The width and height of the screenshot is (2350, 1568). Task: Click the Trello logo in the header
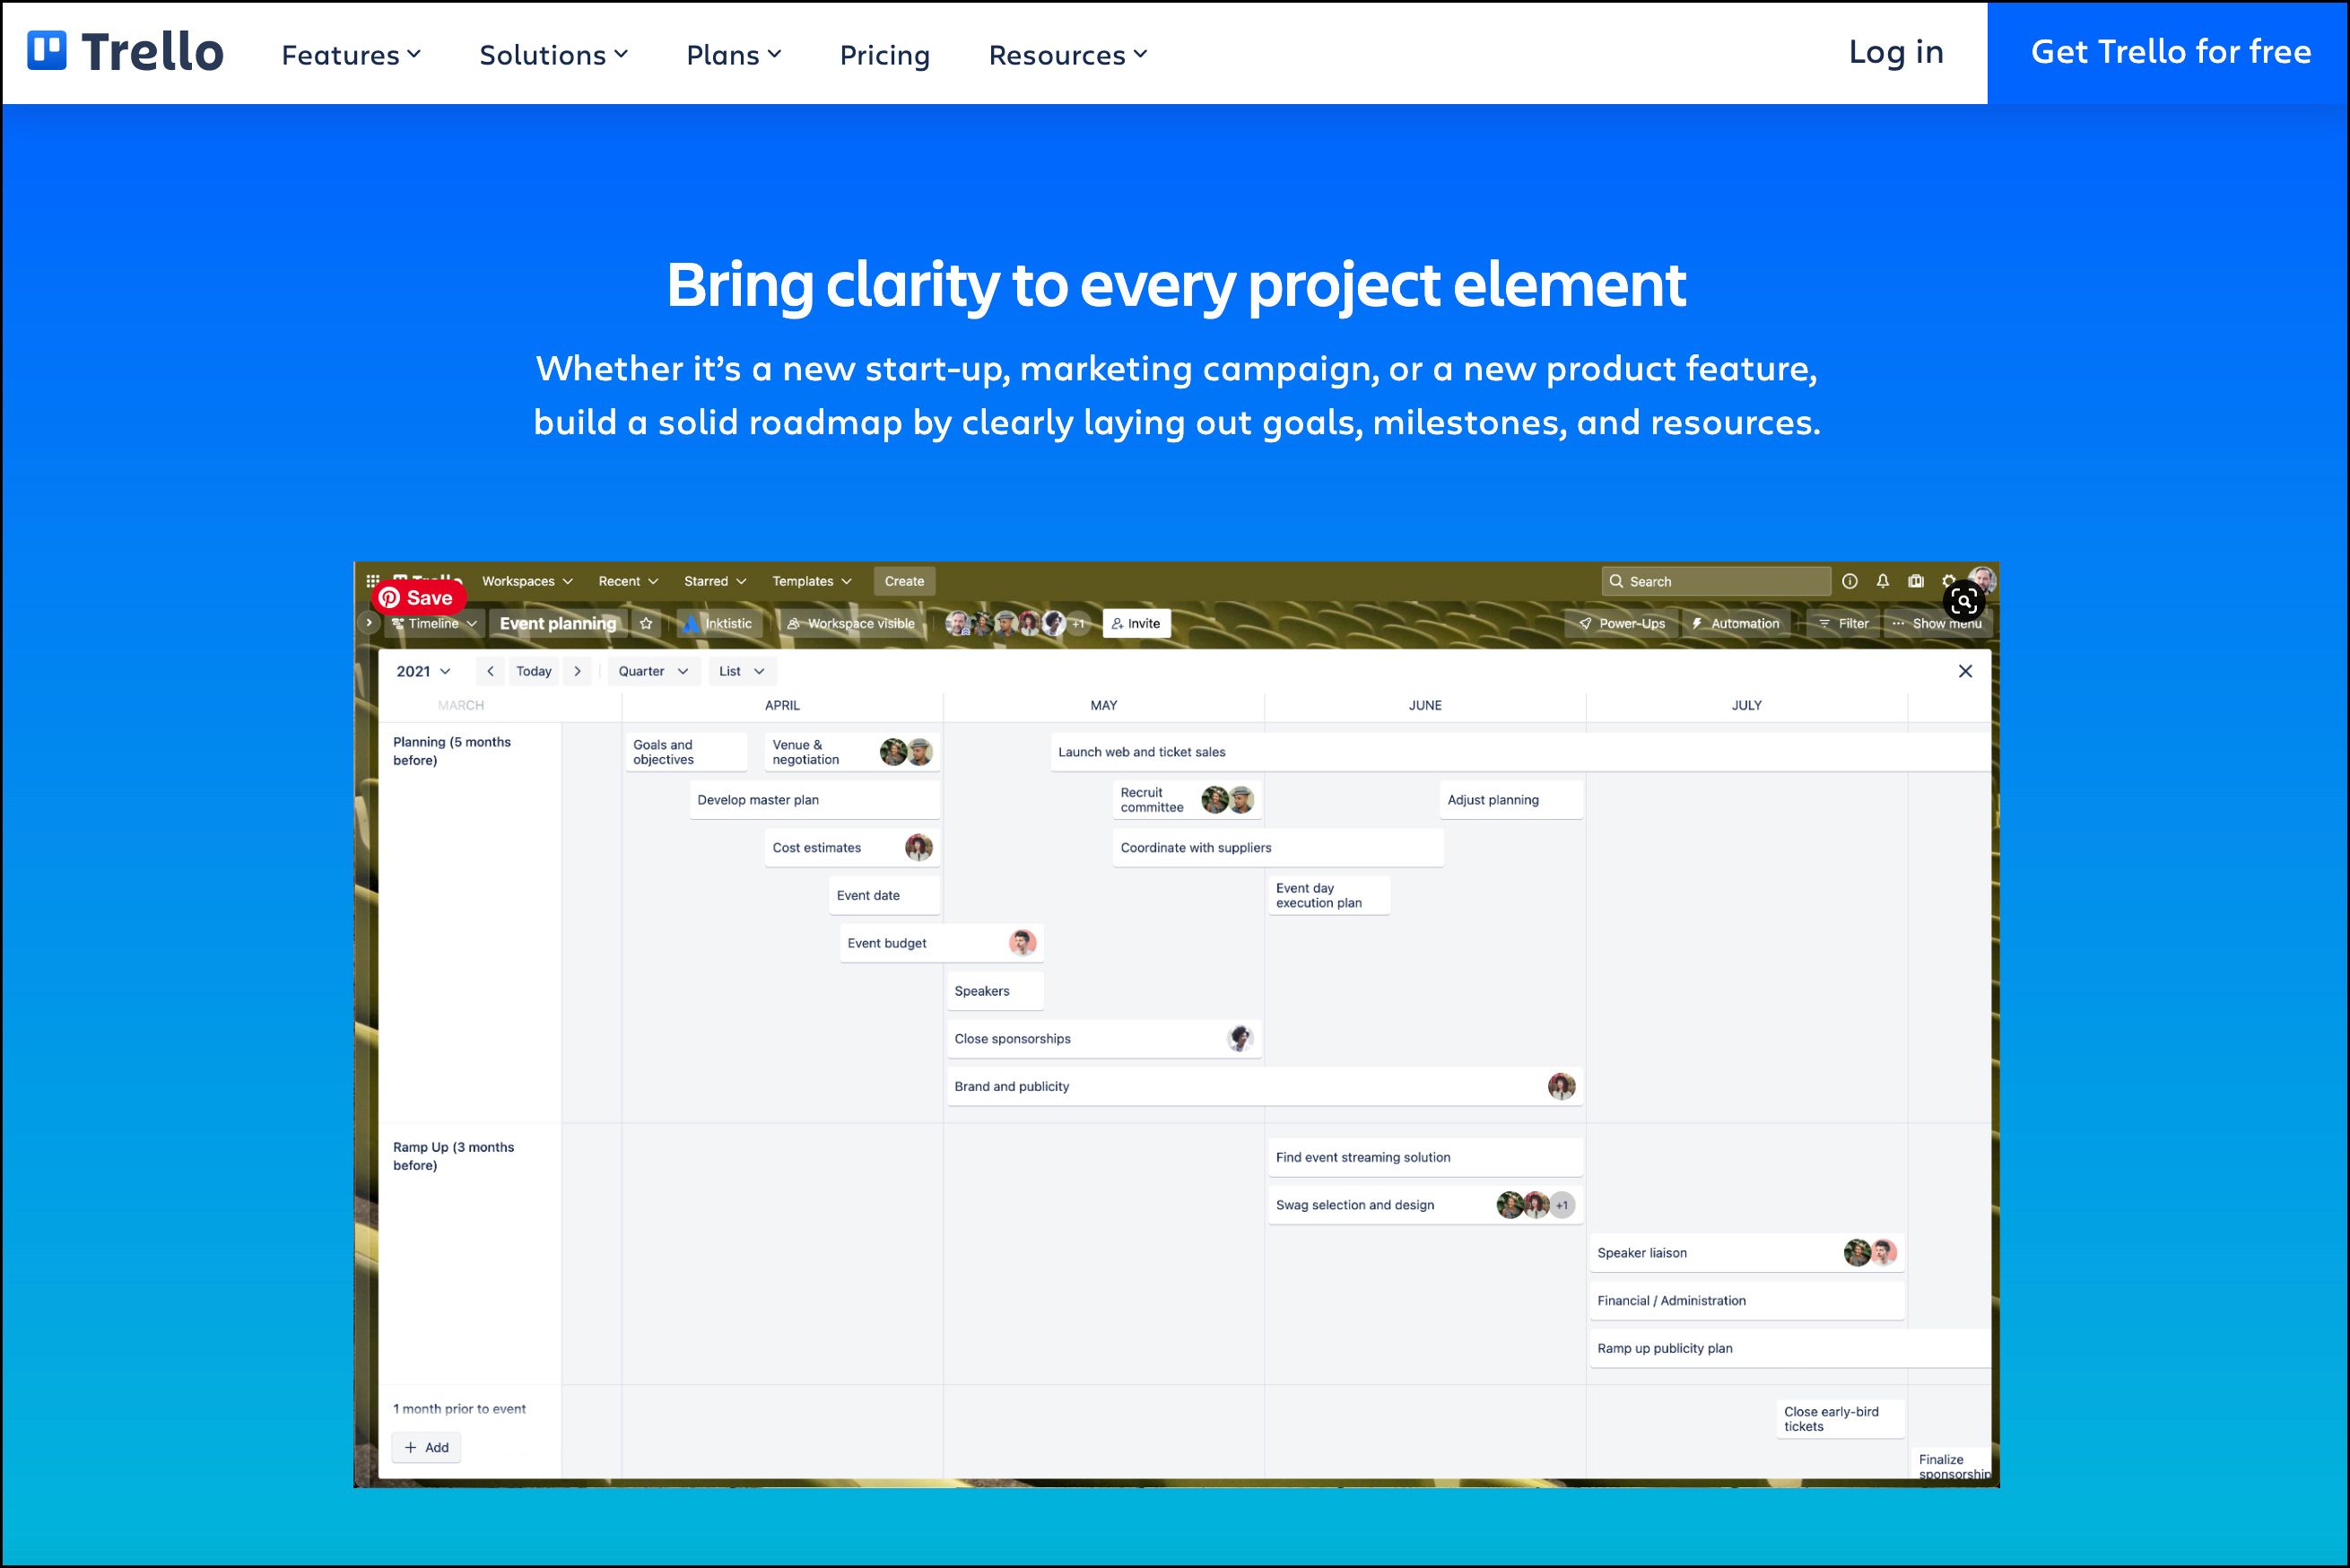125,52
